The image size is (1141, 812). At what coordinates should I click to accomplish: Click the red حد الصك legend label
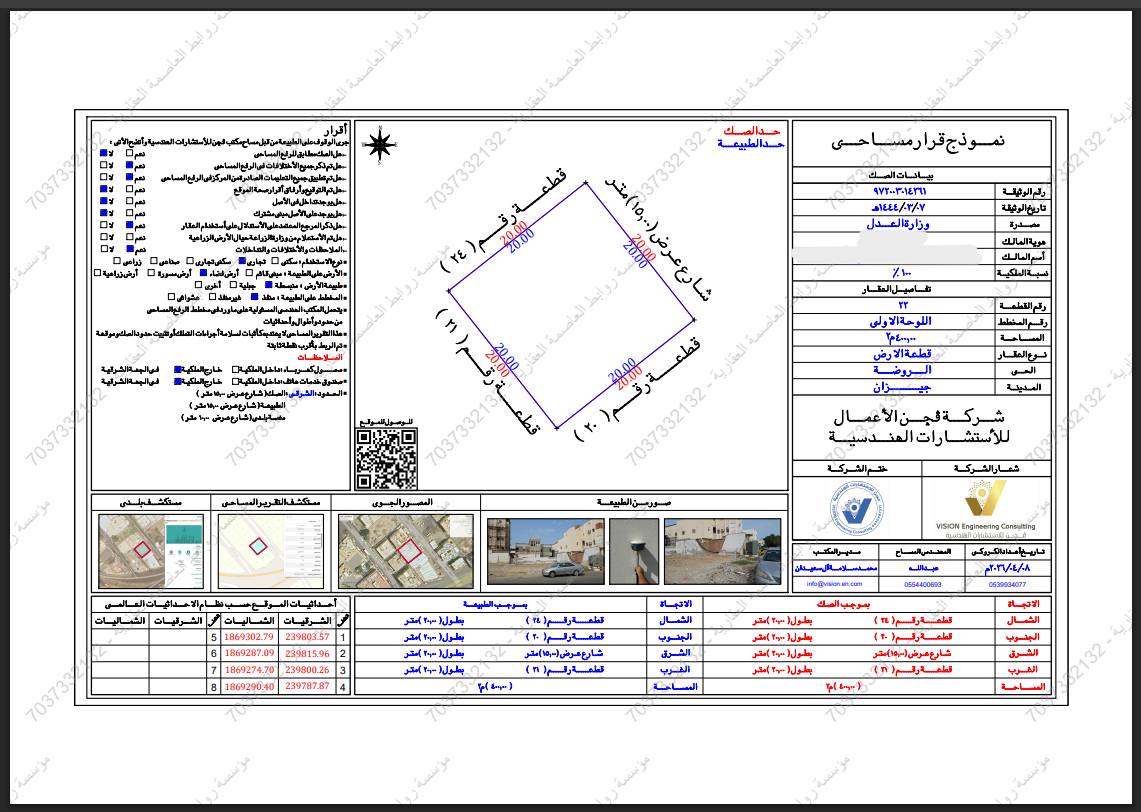752,130
